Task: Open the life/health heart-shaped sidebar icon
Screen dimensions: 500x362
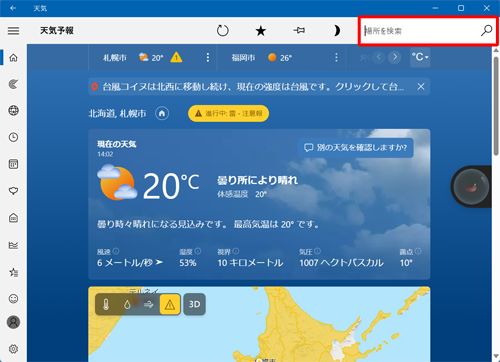Action: point(13,191)
